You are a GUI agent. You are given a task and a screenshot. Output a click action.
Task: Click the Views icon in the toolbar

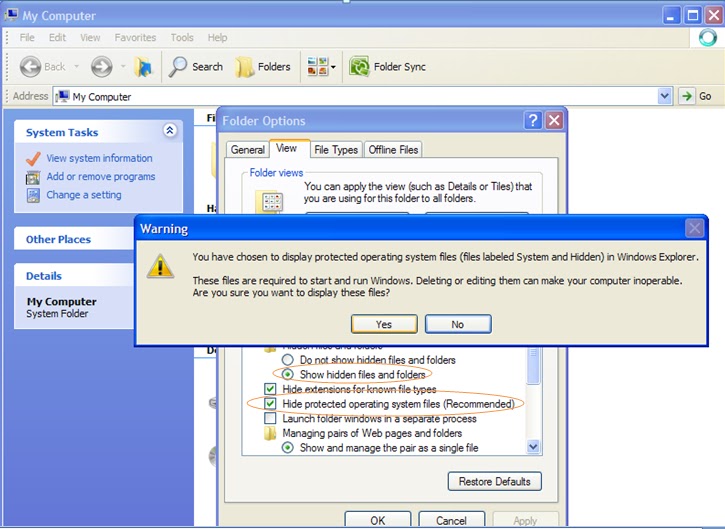(317, 67)
